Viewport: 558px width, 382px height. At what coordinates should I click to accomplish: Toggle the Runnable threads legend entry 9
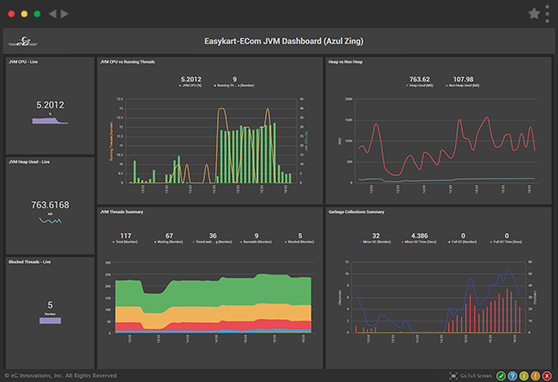tap(256, 238)
